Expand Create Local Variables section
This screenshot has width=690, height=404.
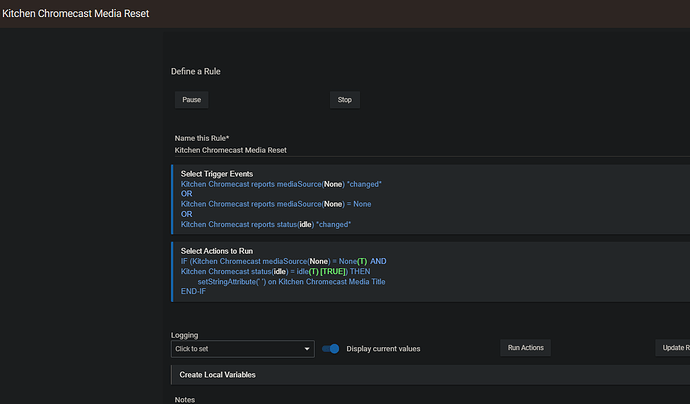[430, 375]
